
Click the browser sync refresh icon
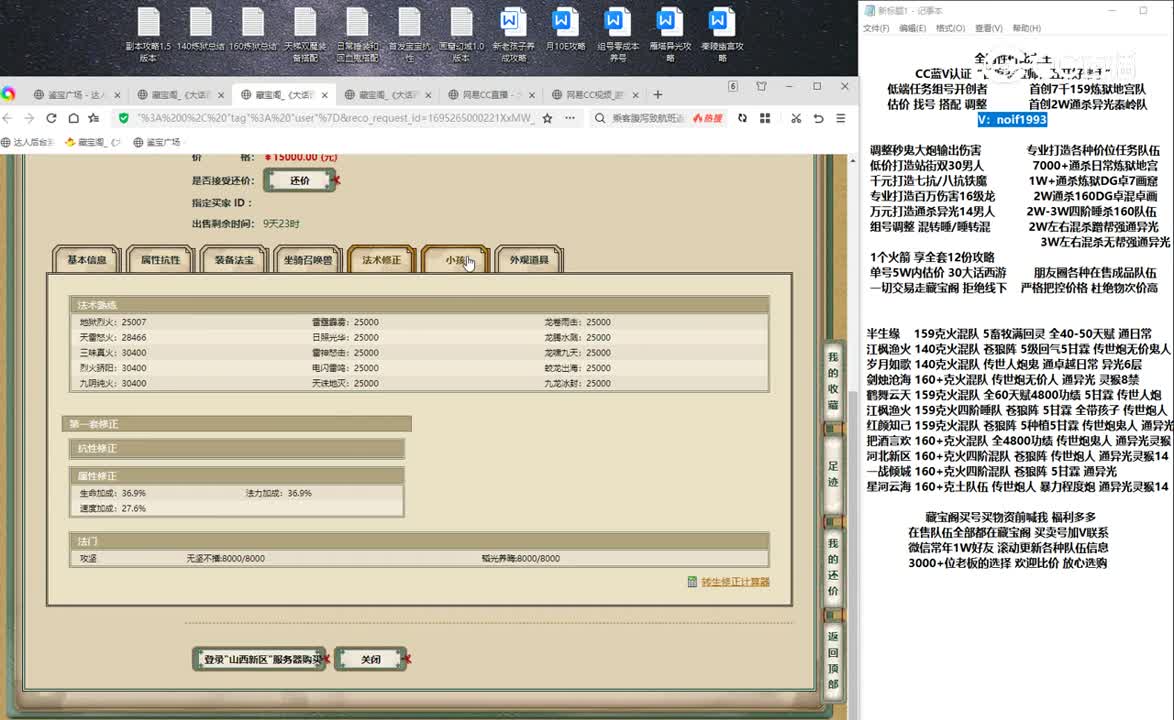(x=742, y=118)
